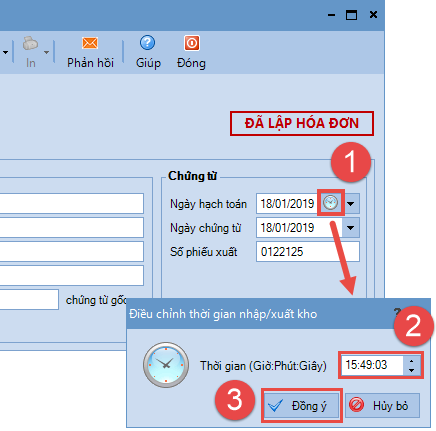The width and height of the screenshot is (436, 431).
Task: Click the question mark in dialog title
Action: [397, 313]
